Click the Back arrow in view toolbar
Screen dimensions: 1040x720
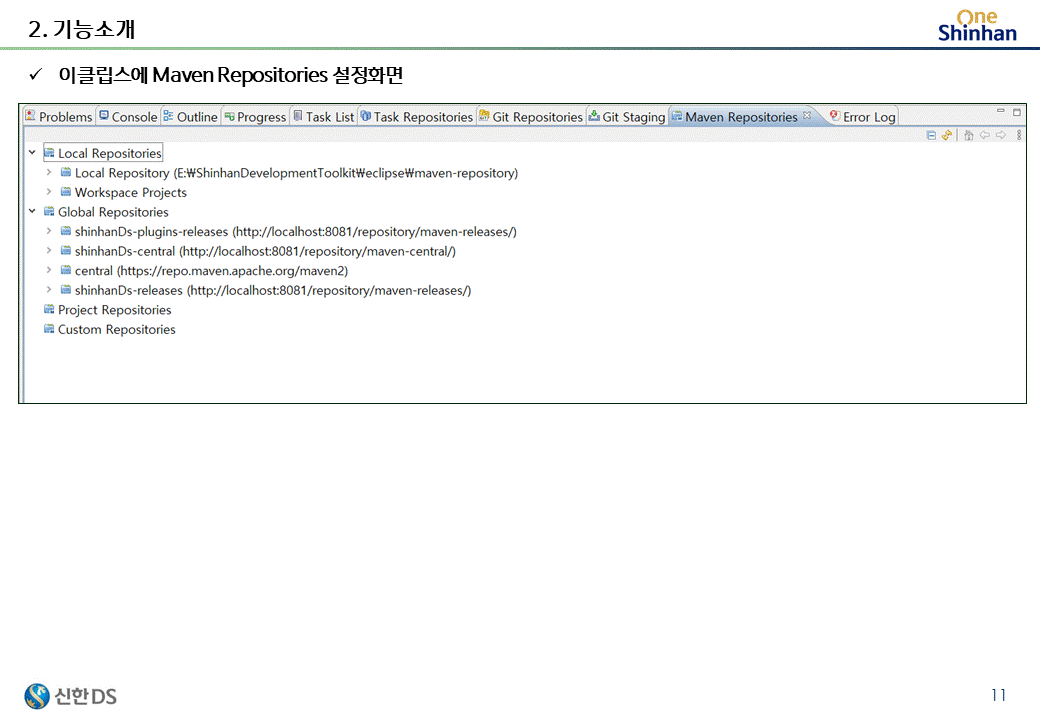click(x=985, y=135)
